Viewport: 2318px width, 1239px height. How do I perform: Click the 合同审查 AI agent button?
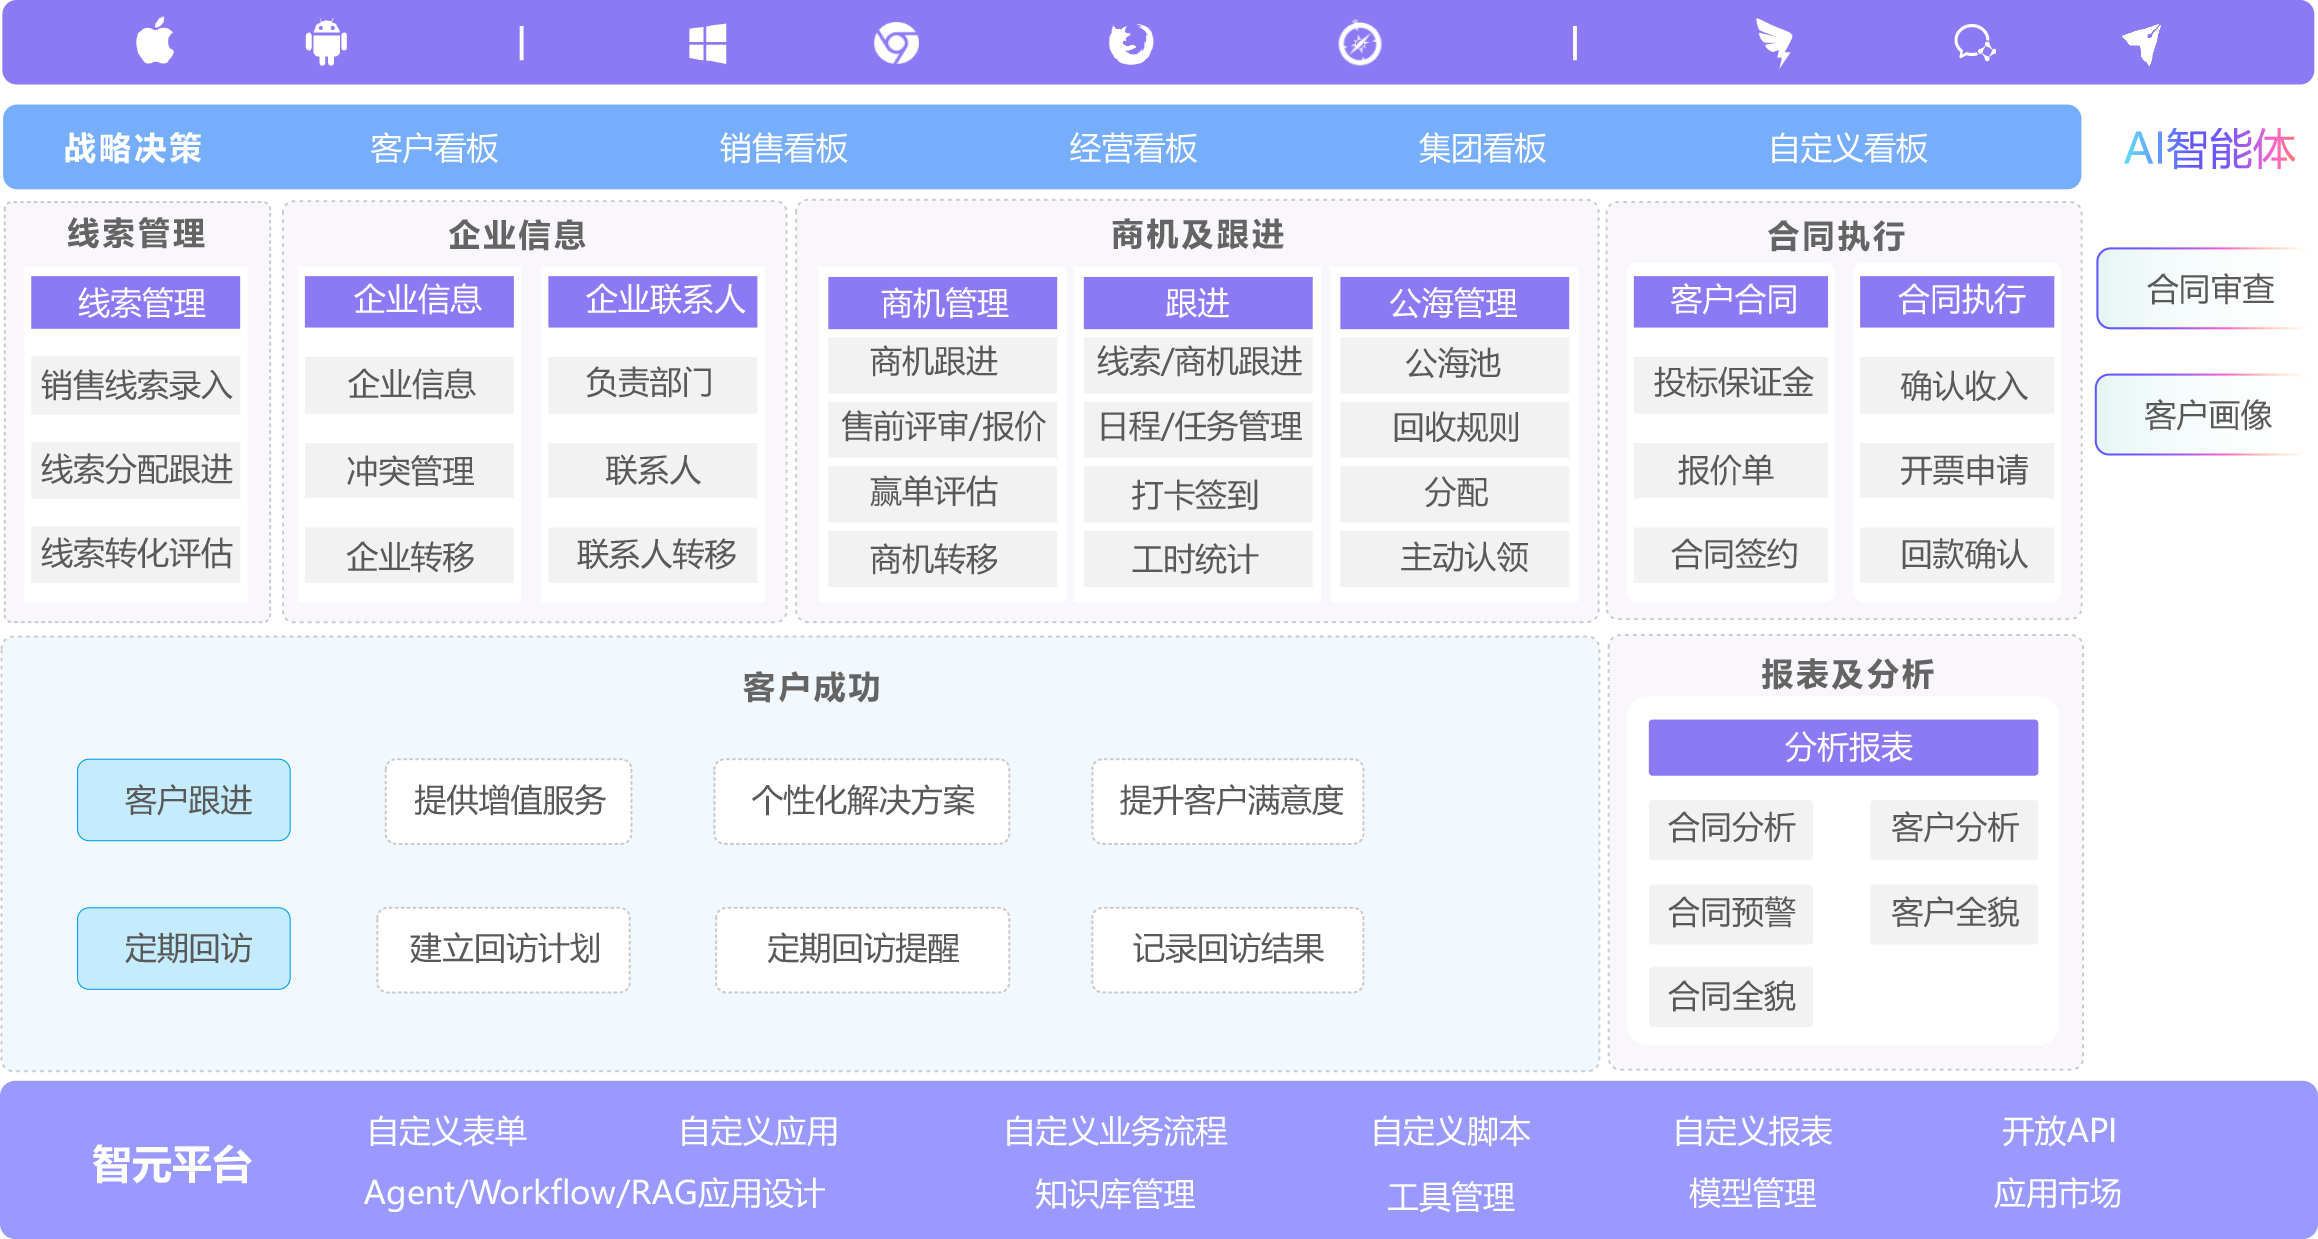(2209, 289)
